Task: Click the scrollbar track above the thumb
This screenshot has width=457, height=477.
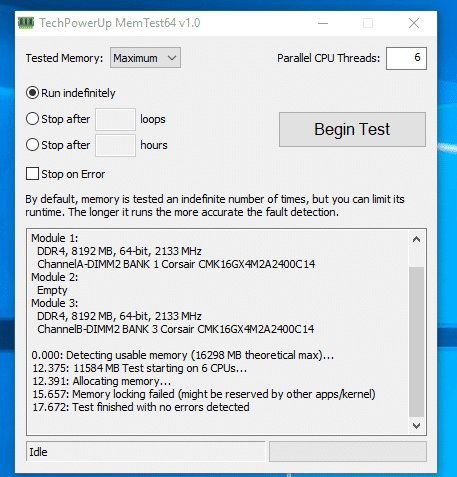Action: (x=416, y=257)
